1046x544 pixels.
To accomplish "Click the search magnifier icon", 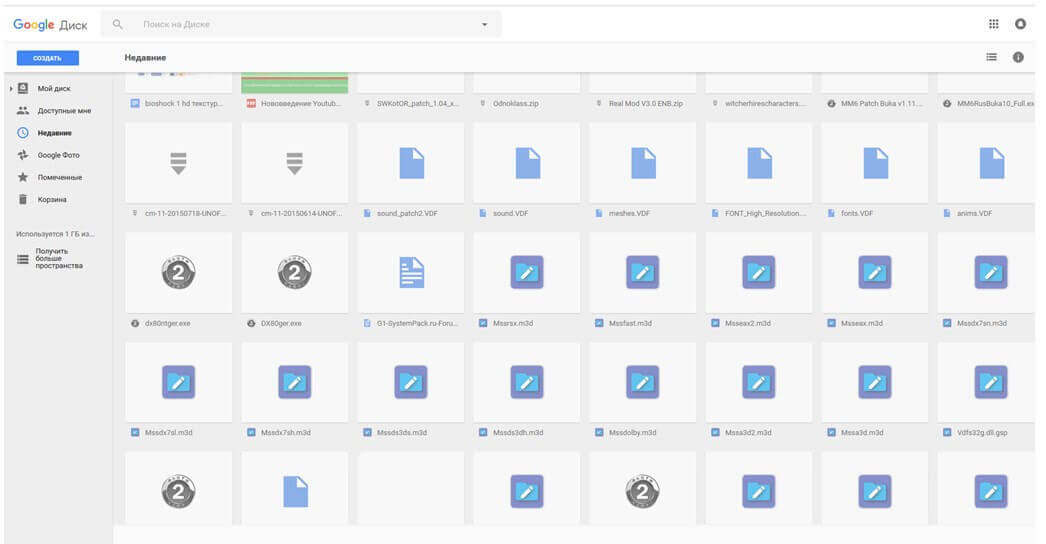I will pyautogui.click(x=118, y=24).
